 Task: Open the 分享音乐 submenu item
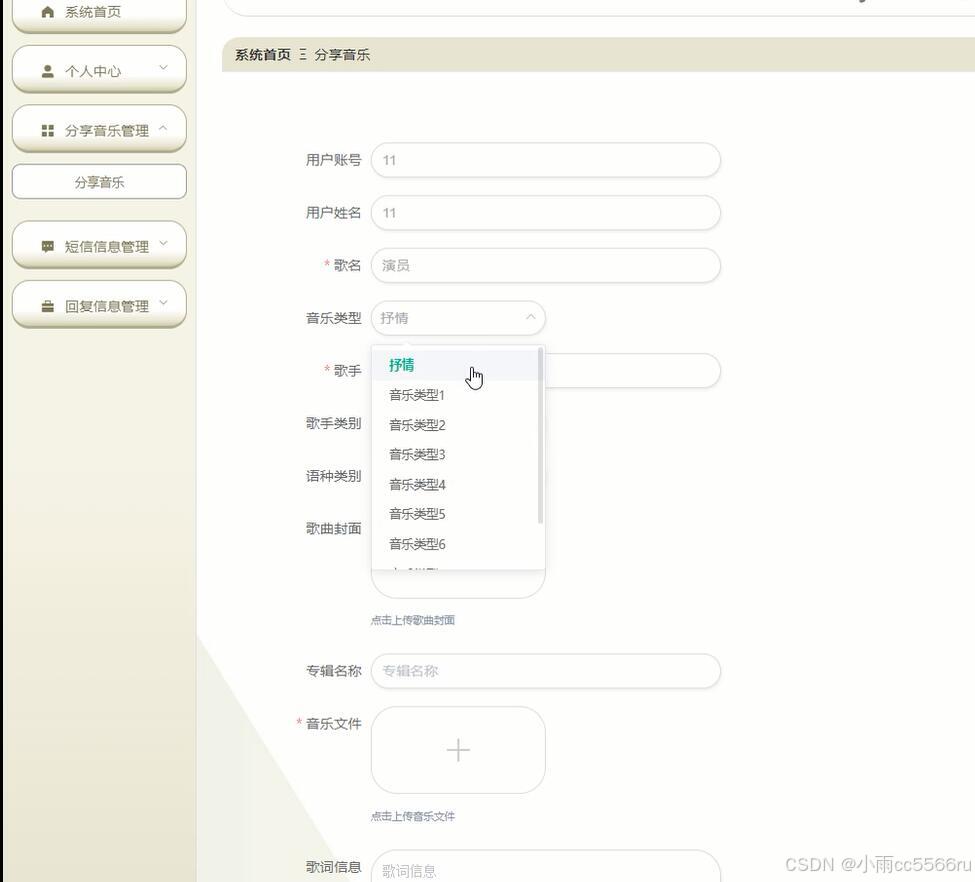(99, 182)
